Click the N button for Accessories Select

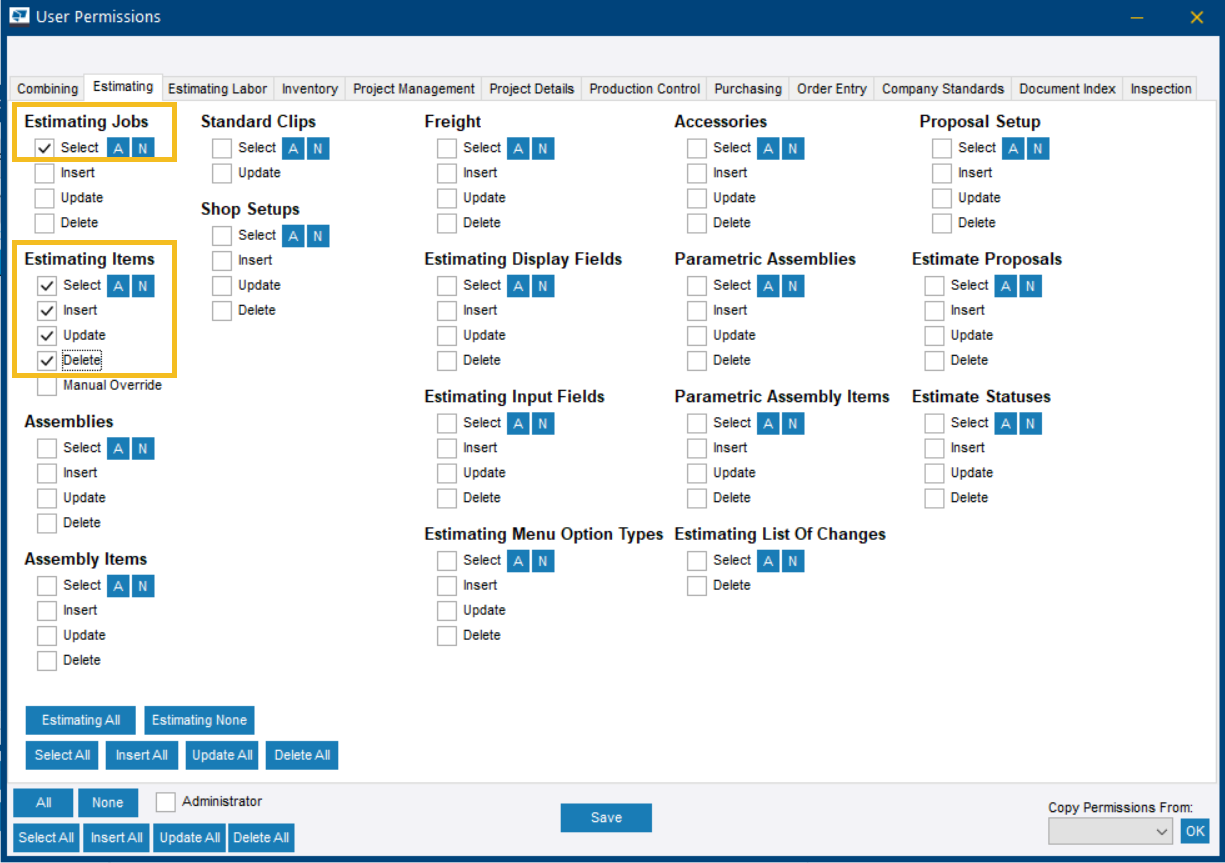(793, 148)
